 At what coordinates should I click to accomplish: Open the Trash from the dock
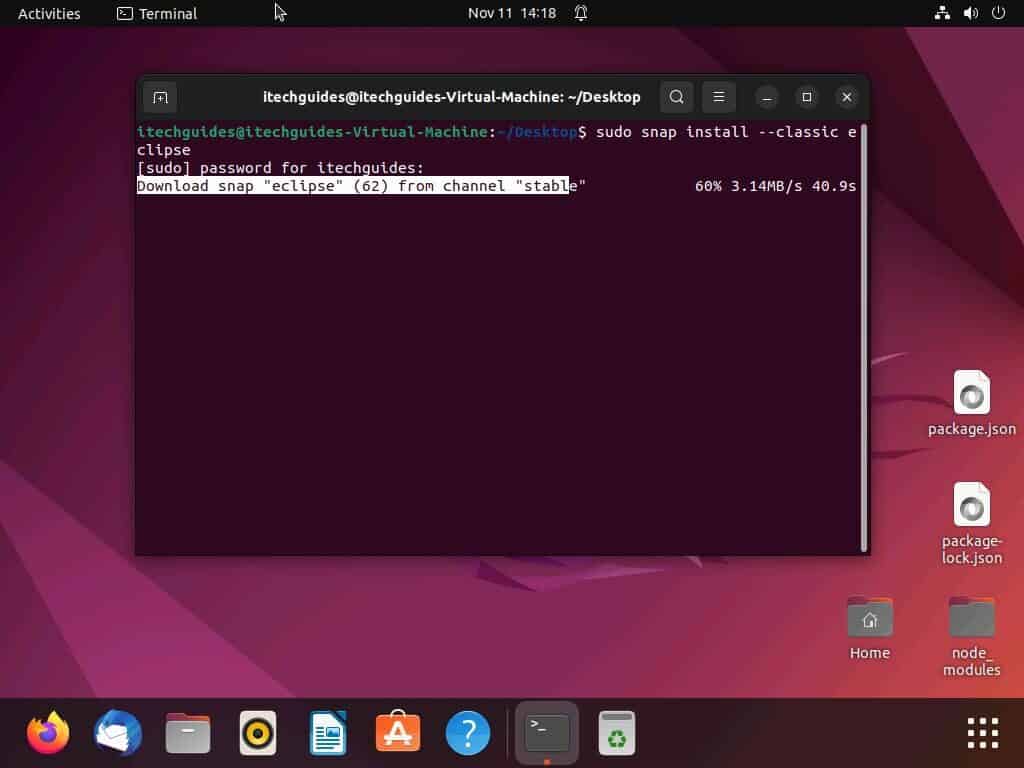click(617, 733)
